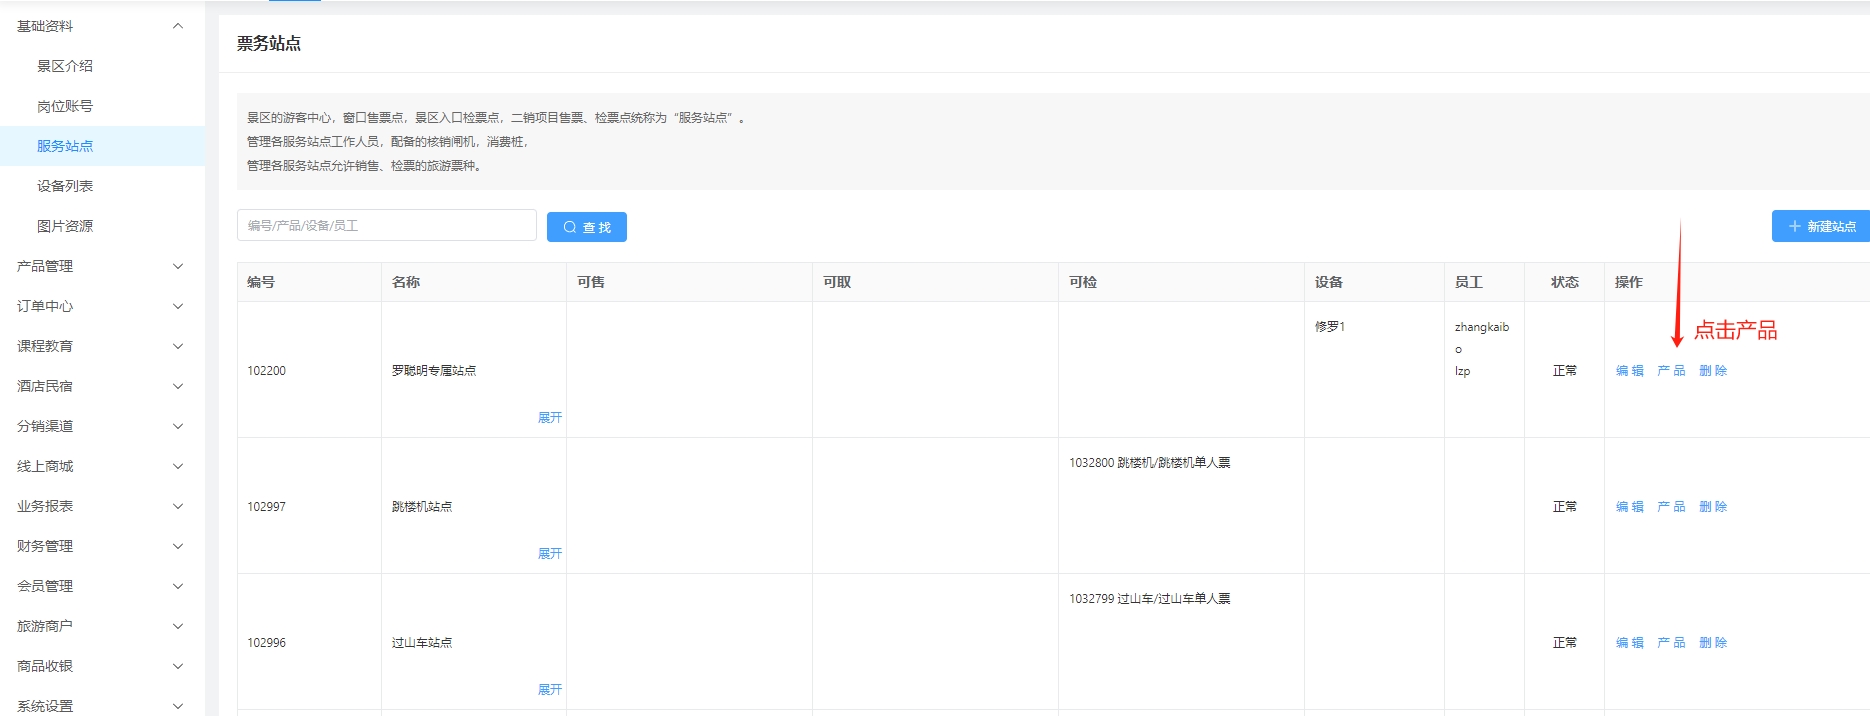The image size is (1870, 716).
Task: Expand the 系统设置 menu
Action: pos(100,706)
